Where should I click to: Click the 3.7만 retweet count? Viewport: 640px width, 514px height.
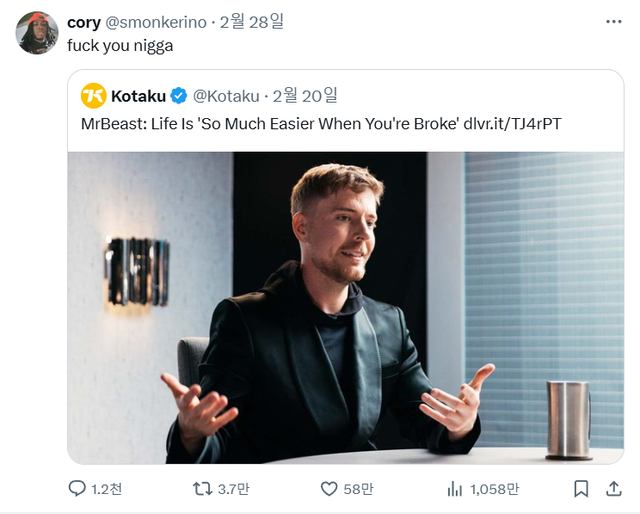point(235,489)
